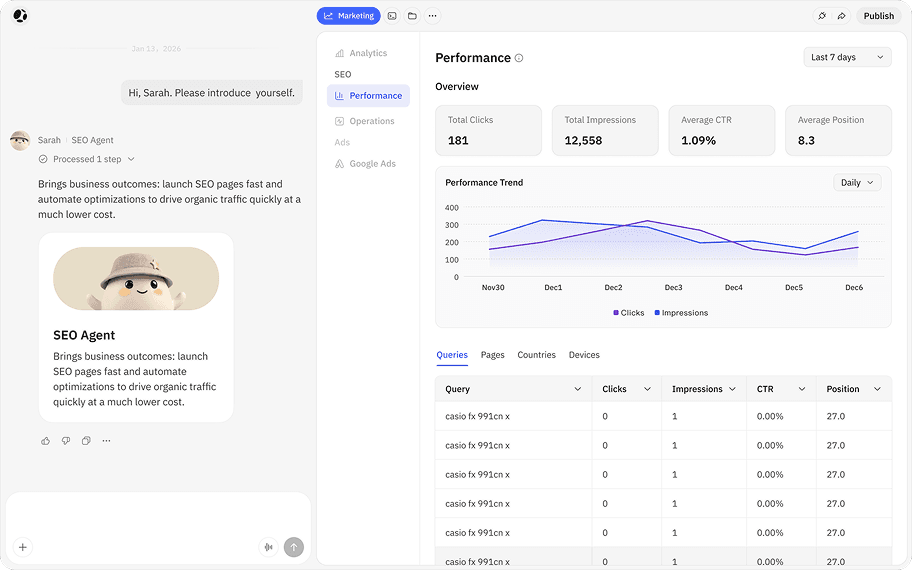Toggle the Impressions series in chart legend

[681, 313]
